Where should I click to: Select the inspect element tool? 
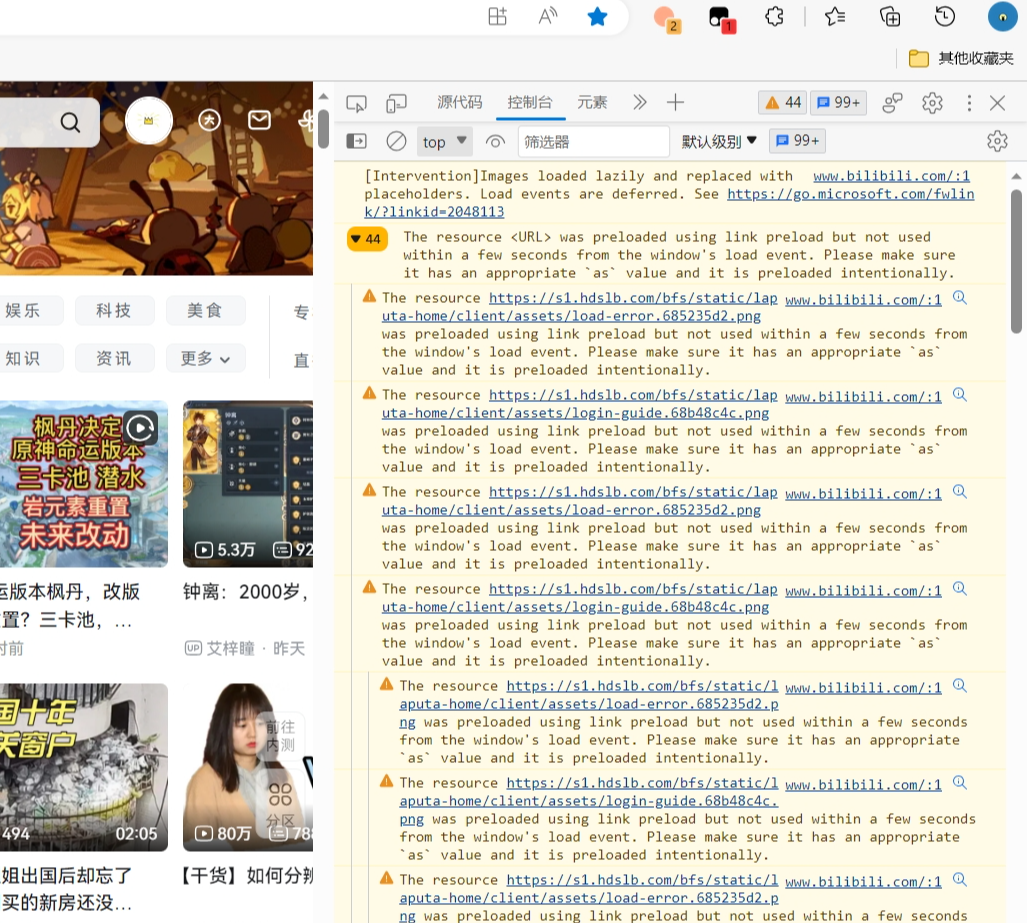[356, 102]
